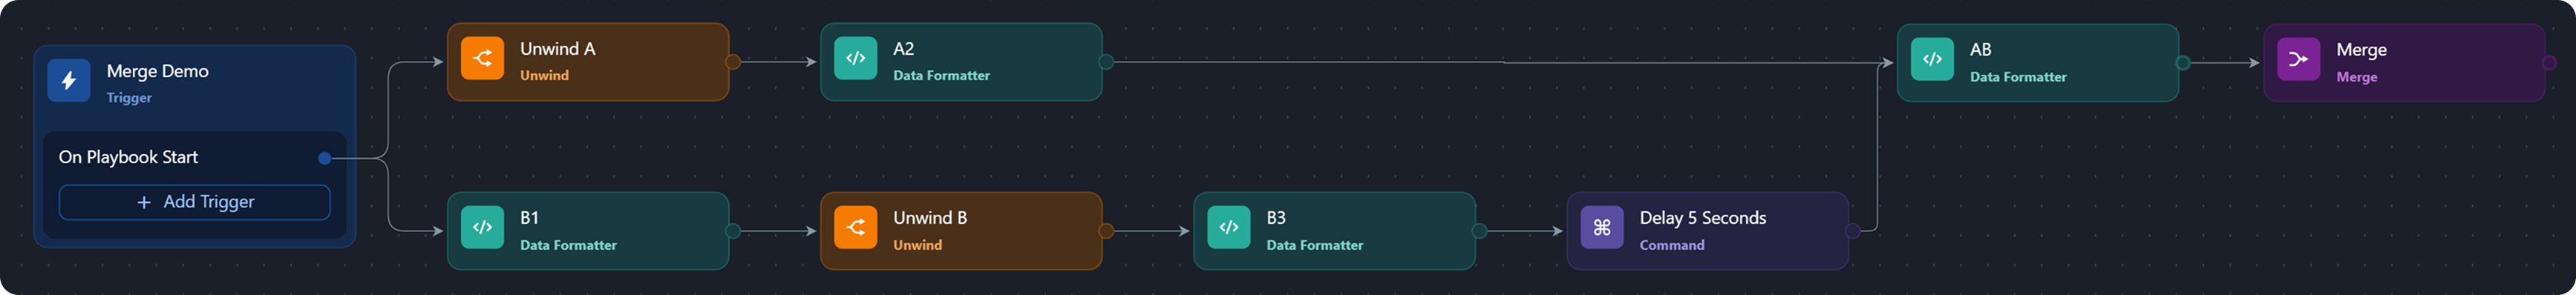This screenshot has width=2576, height=295.
Task: Click the Delay 5 Seconds command icon
Action: point(1602,228)
